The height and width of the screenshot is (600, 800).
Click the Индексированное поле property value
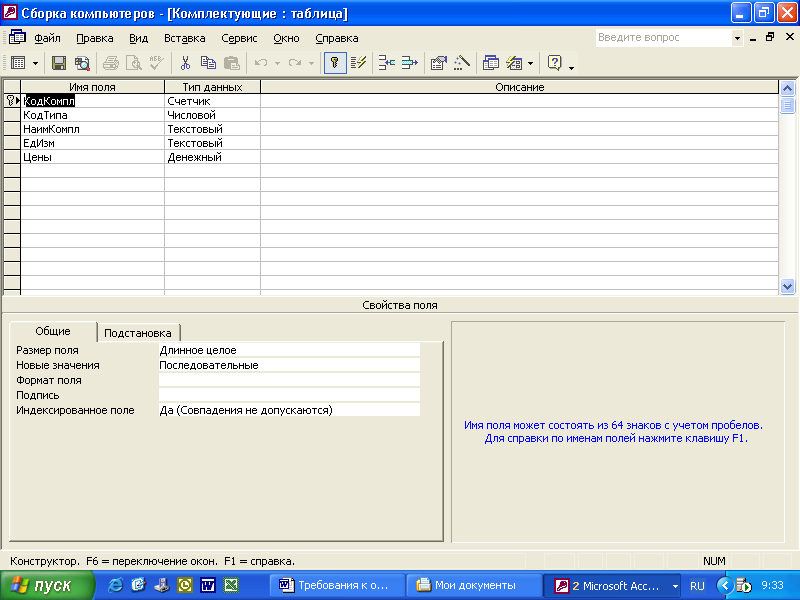[289, 410]
